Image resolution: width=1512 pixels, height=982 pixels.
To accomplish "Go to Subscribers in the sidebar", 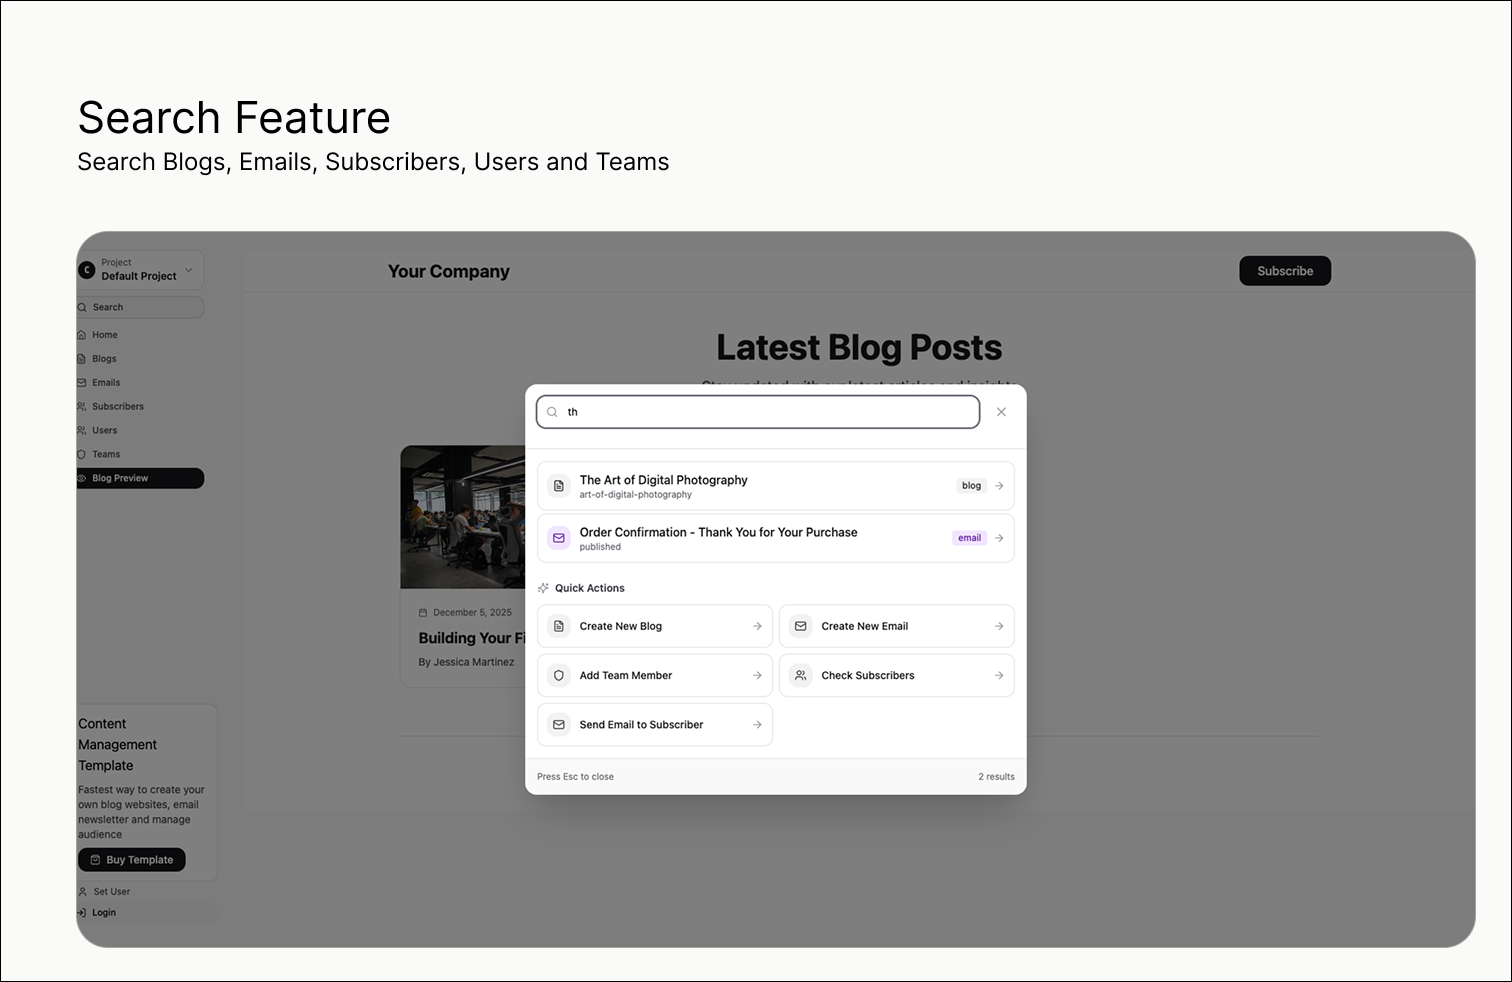I will point(117,407).
